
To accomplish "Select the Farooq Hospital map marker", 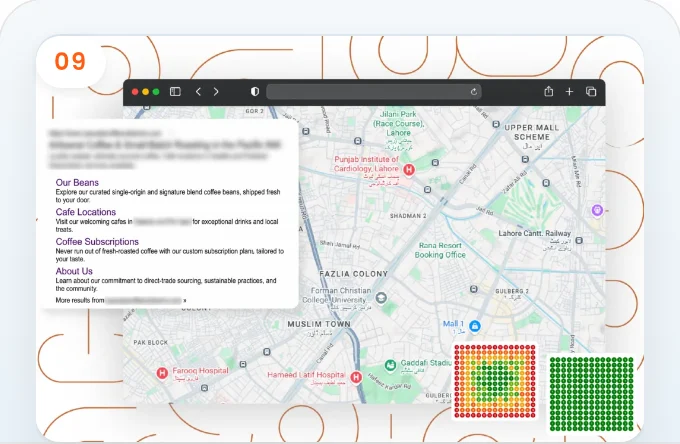I will tap(162, 373).
